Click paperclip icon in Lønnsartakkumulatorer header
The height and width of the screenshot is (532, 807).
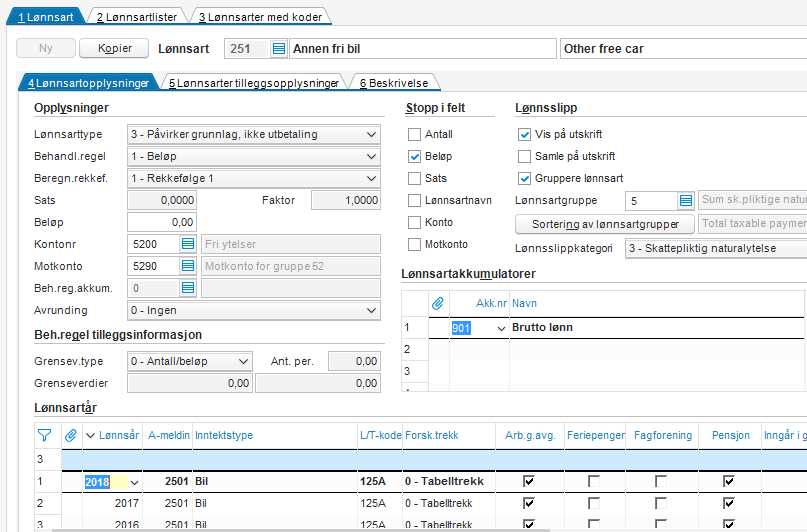(437, 304)
